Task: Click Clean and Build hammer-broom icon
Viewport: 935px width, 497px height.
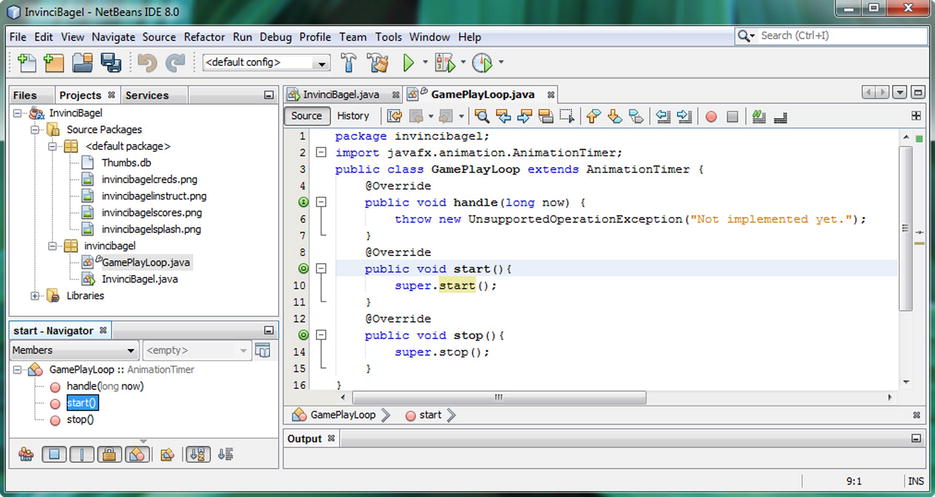Action: [377, 62]
